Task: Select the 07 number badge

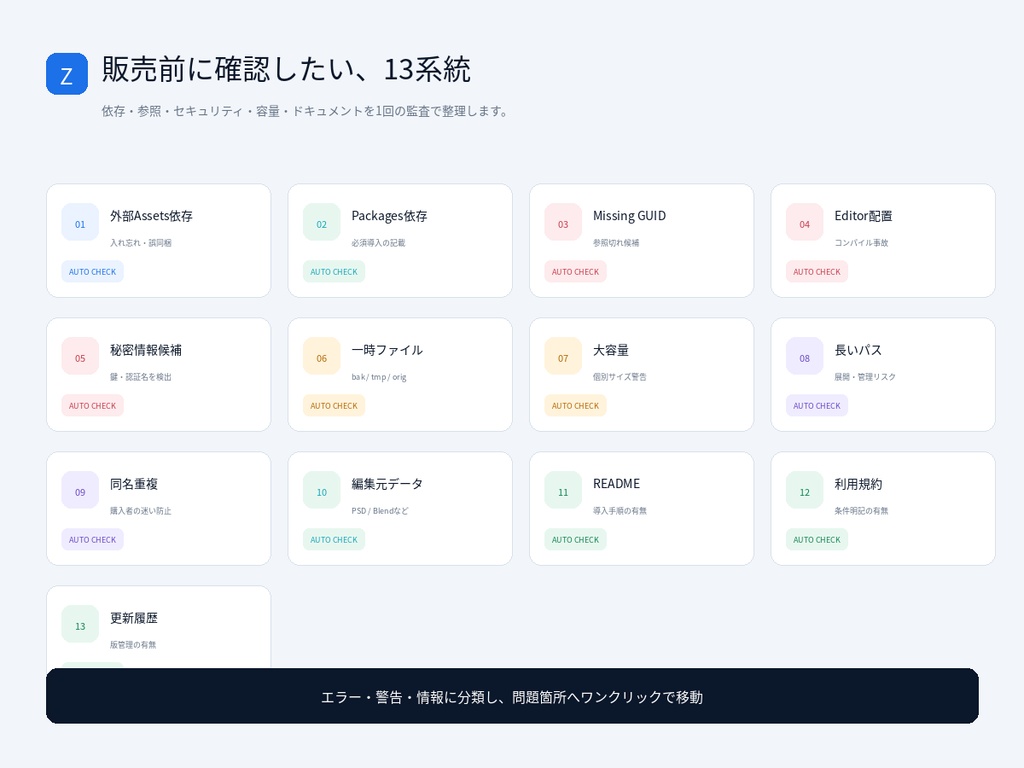Action: tap(563, 356)
